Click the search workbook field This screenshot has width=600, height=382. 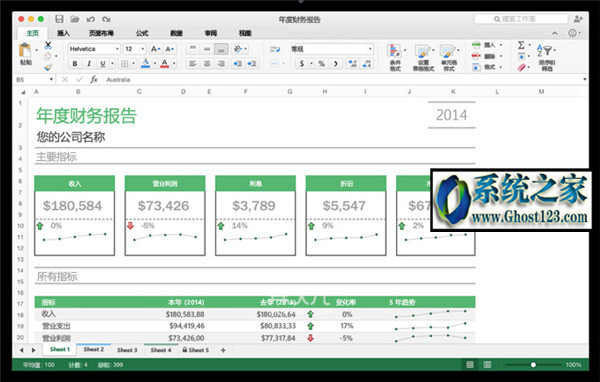point(521,19)
